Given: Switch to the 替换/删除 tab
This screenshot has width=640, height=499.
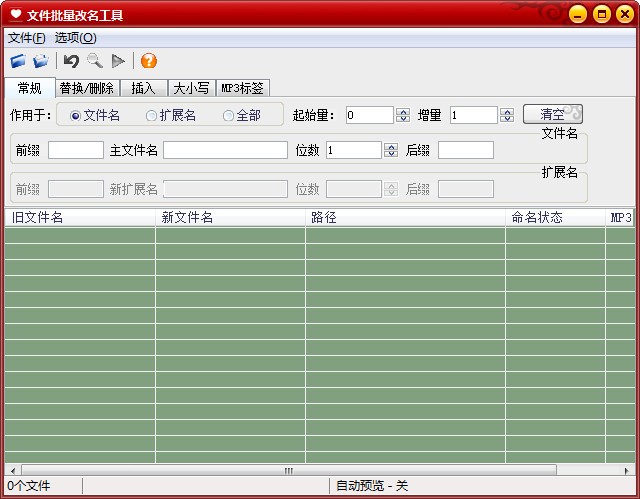Looking at the screenshot, I should click(87, 88).
